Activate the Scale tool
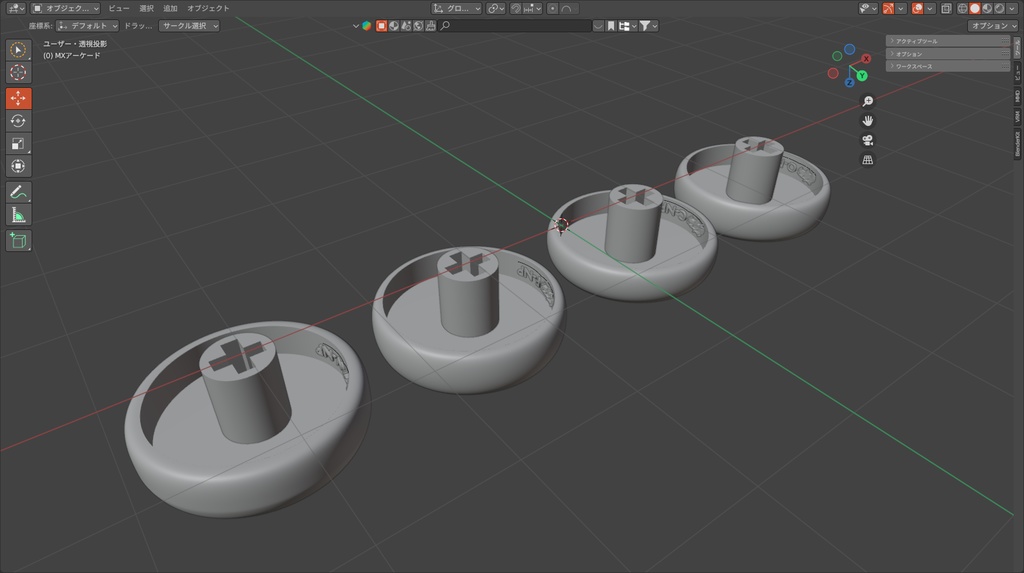Viewport: 1024px width, 573px height. tap(18, 143)
